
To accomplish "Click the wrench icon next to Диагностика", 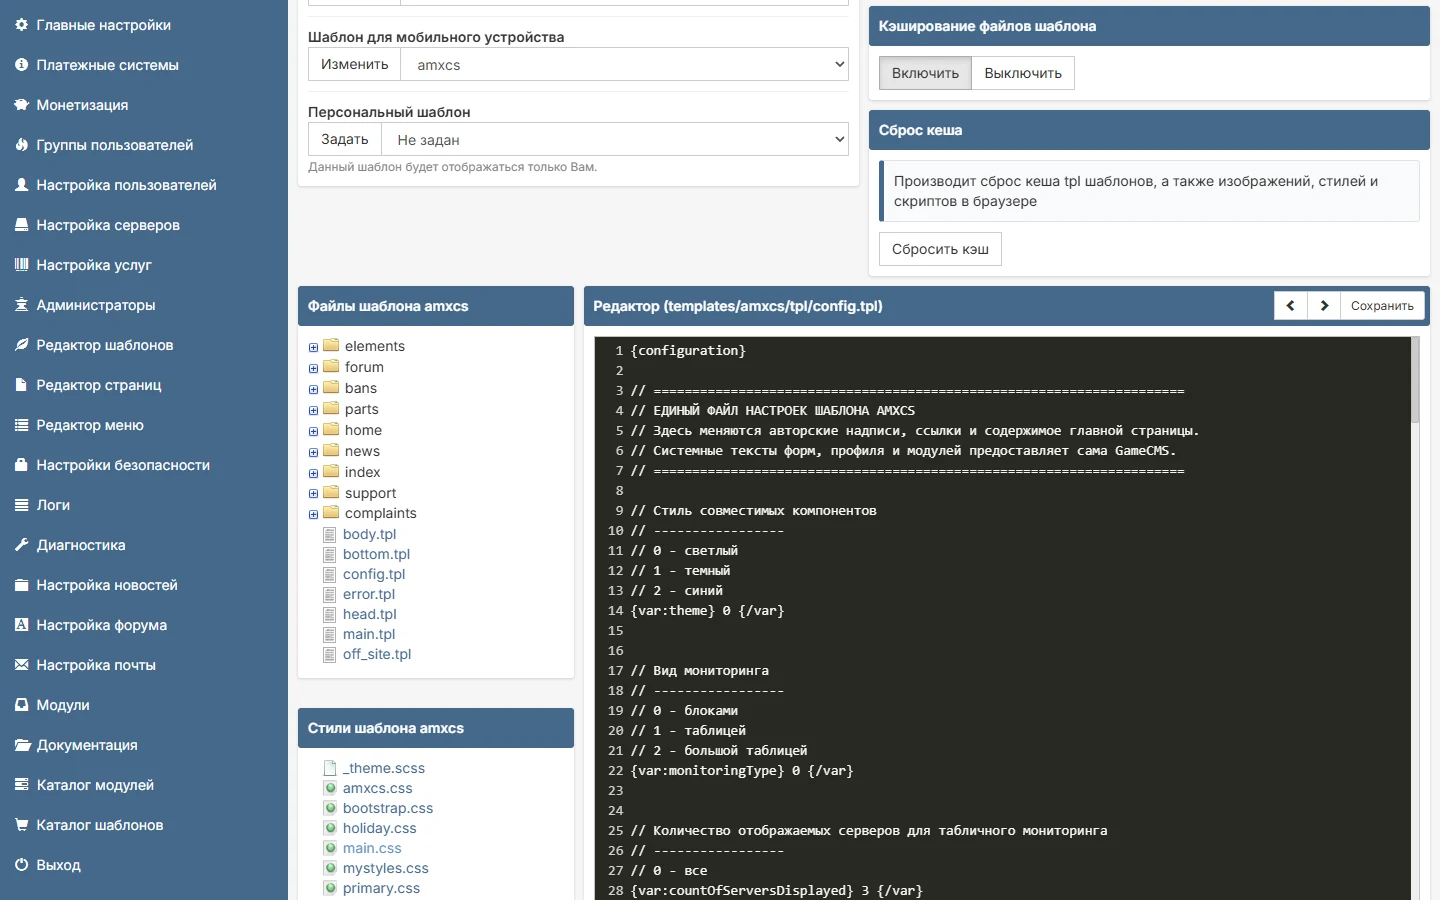I will point(21,545).
